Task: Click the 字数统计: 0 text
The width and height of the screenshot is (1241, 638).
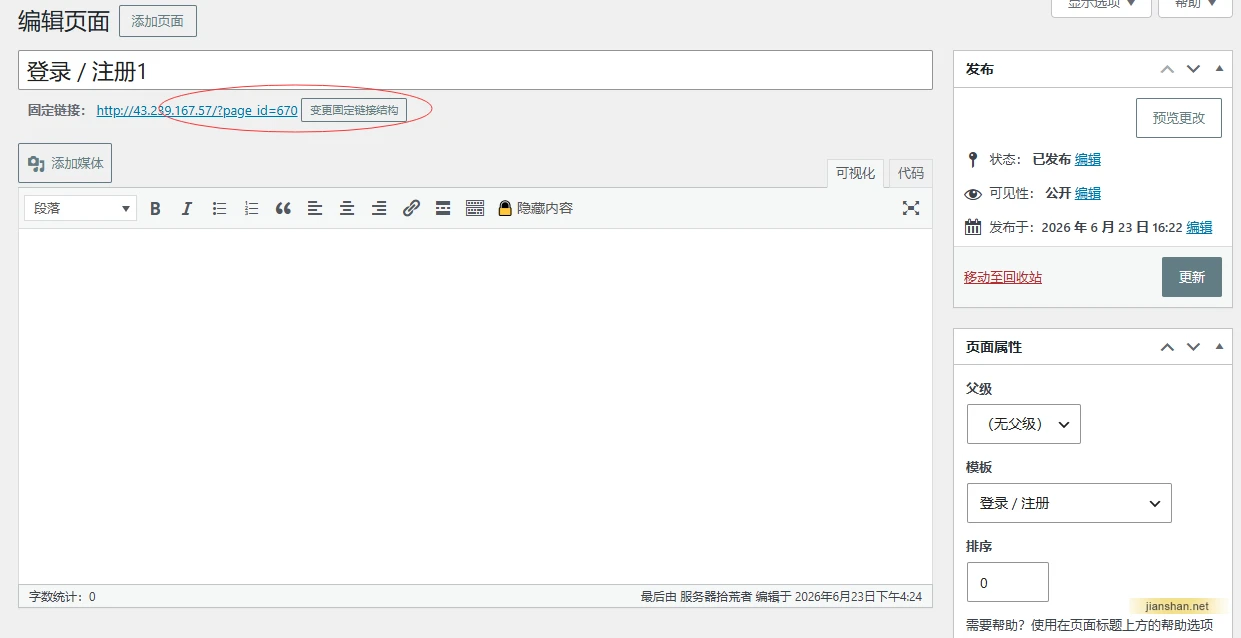Action: 62,596
